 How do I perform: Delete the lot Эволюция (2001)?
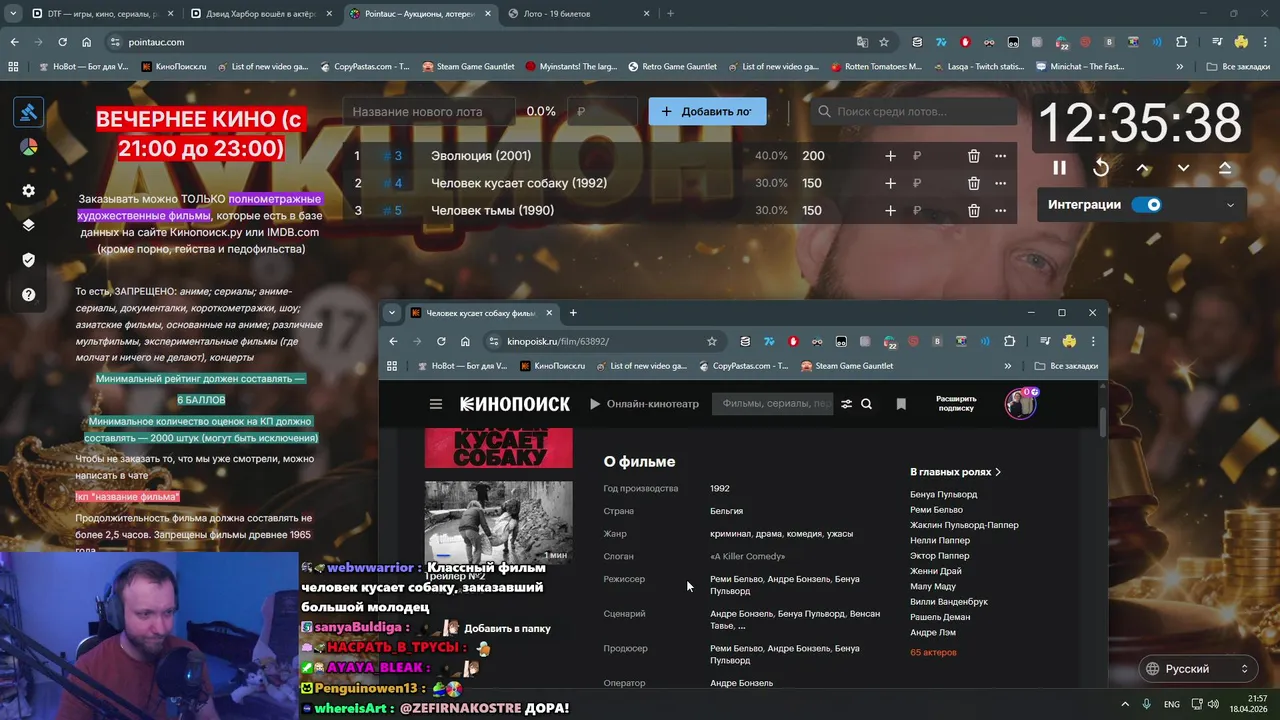coord(973,156)
